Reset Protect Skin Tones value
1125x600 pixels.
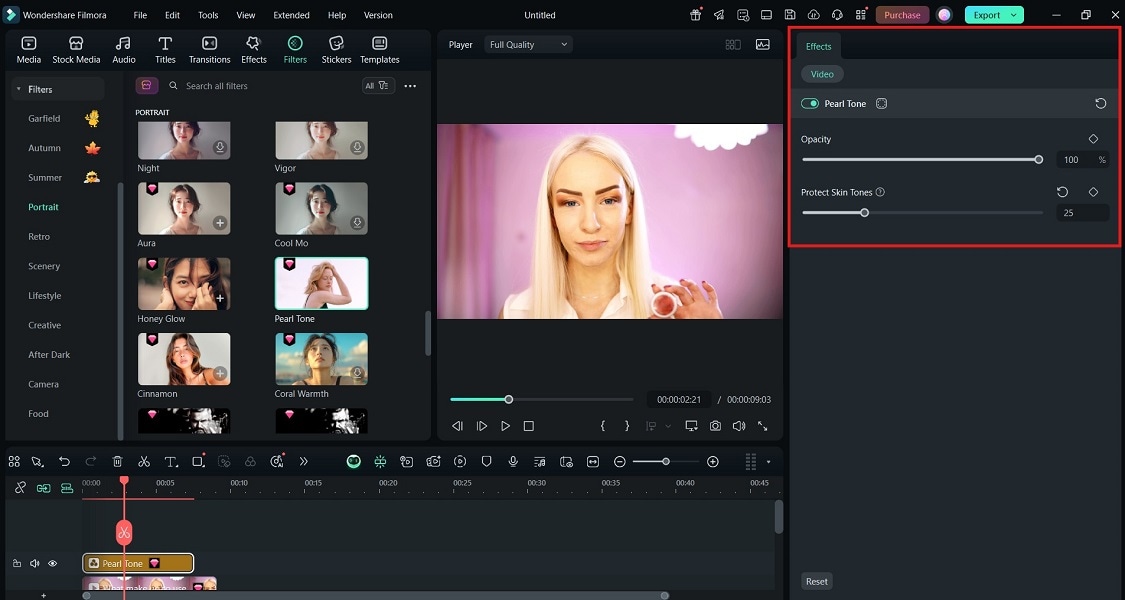[x=1063, y=192]
